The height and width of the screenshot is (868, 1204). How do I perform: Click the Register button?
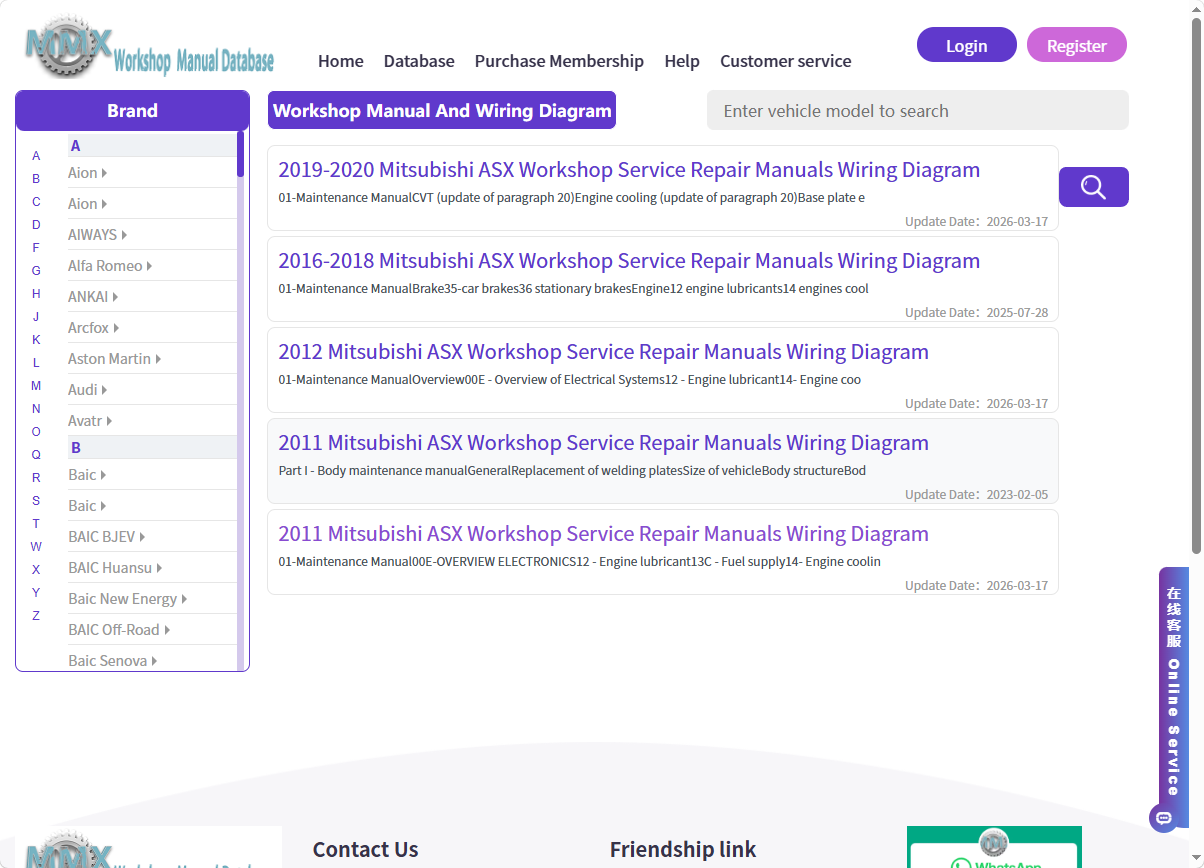(1077, 45)
